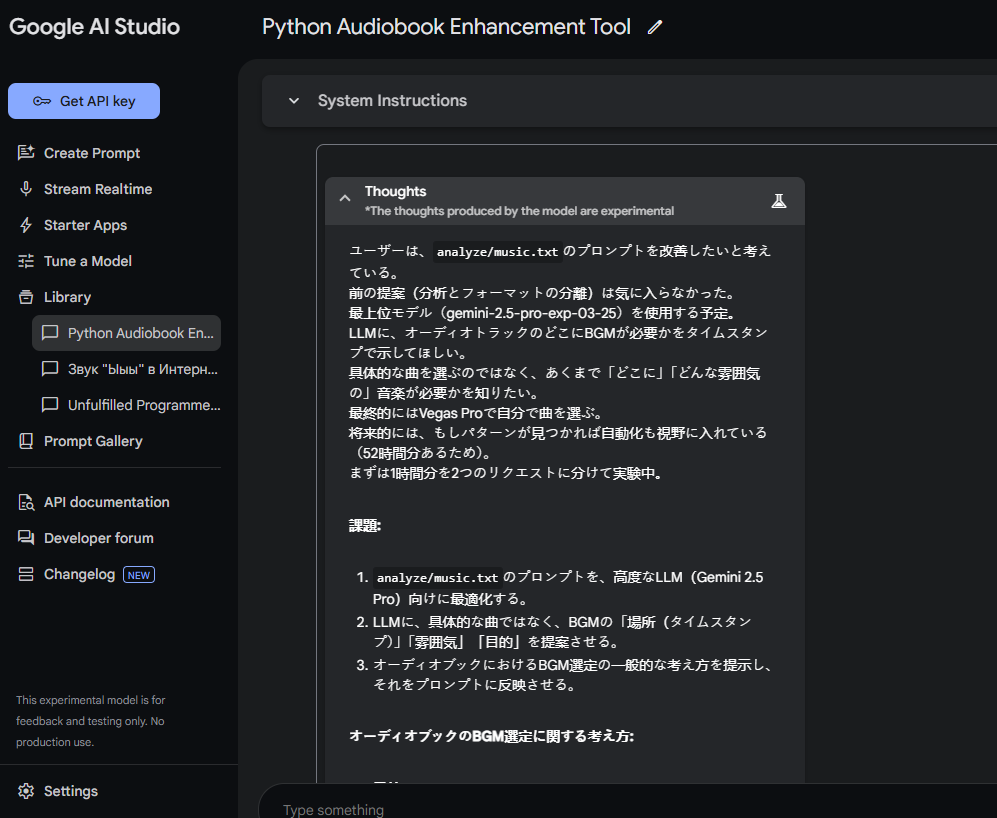Image resolution: width=997 pixels, height=818 pixels.
Task: Expand System Instructions chevron
Action: click(x=294, y=101)
